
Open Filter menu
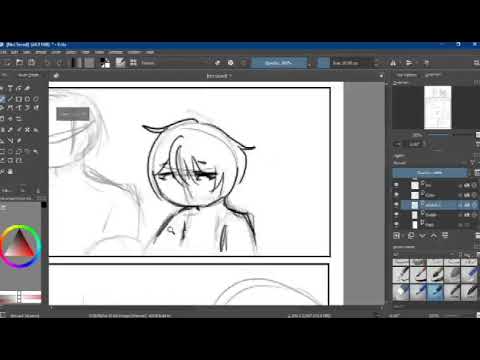(x=86, y=52)
